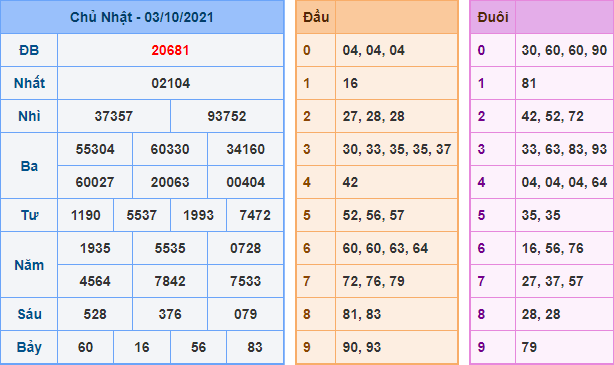Select the ĐB row label
Viewport: 614px width, 365px height.
coord(29,50)
